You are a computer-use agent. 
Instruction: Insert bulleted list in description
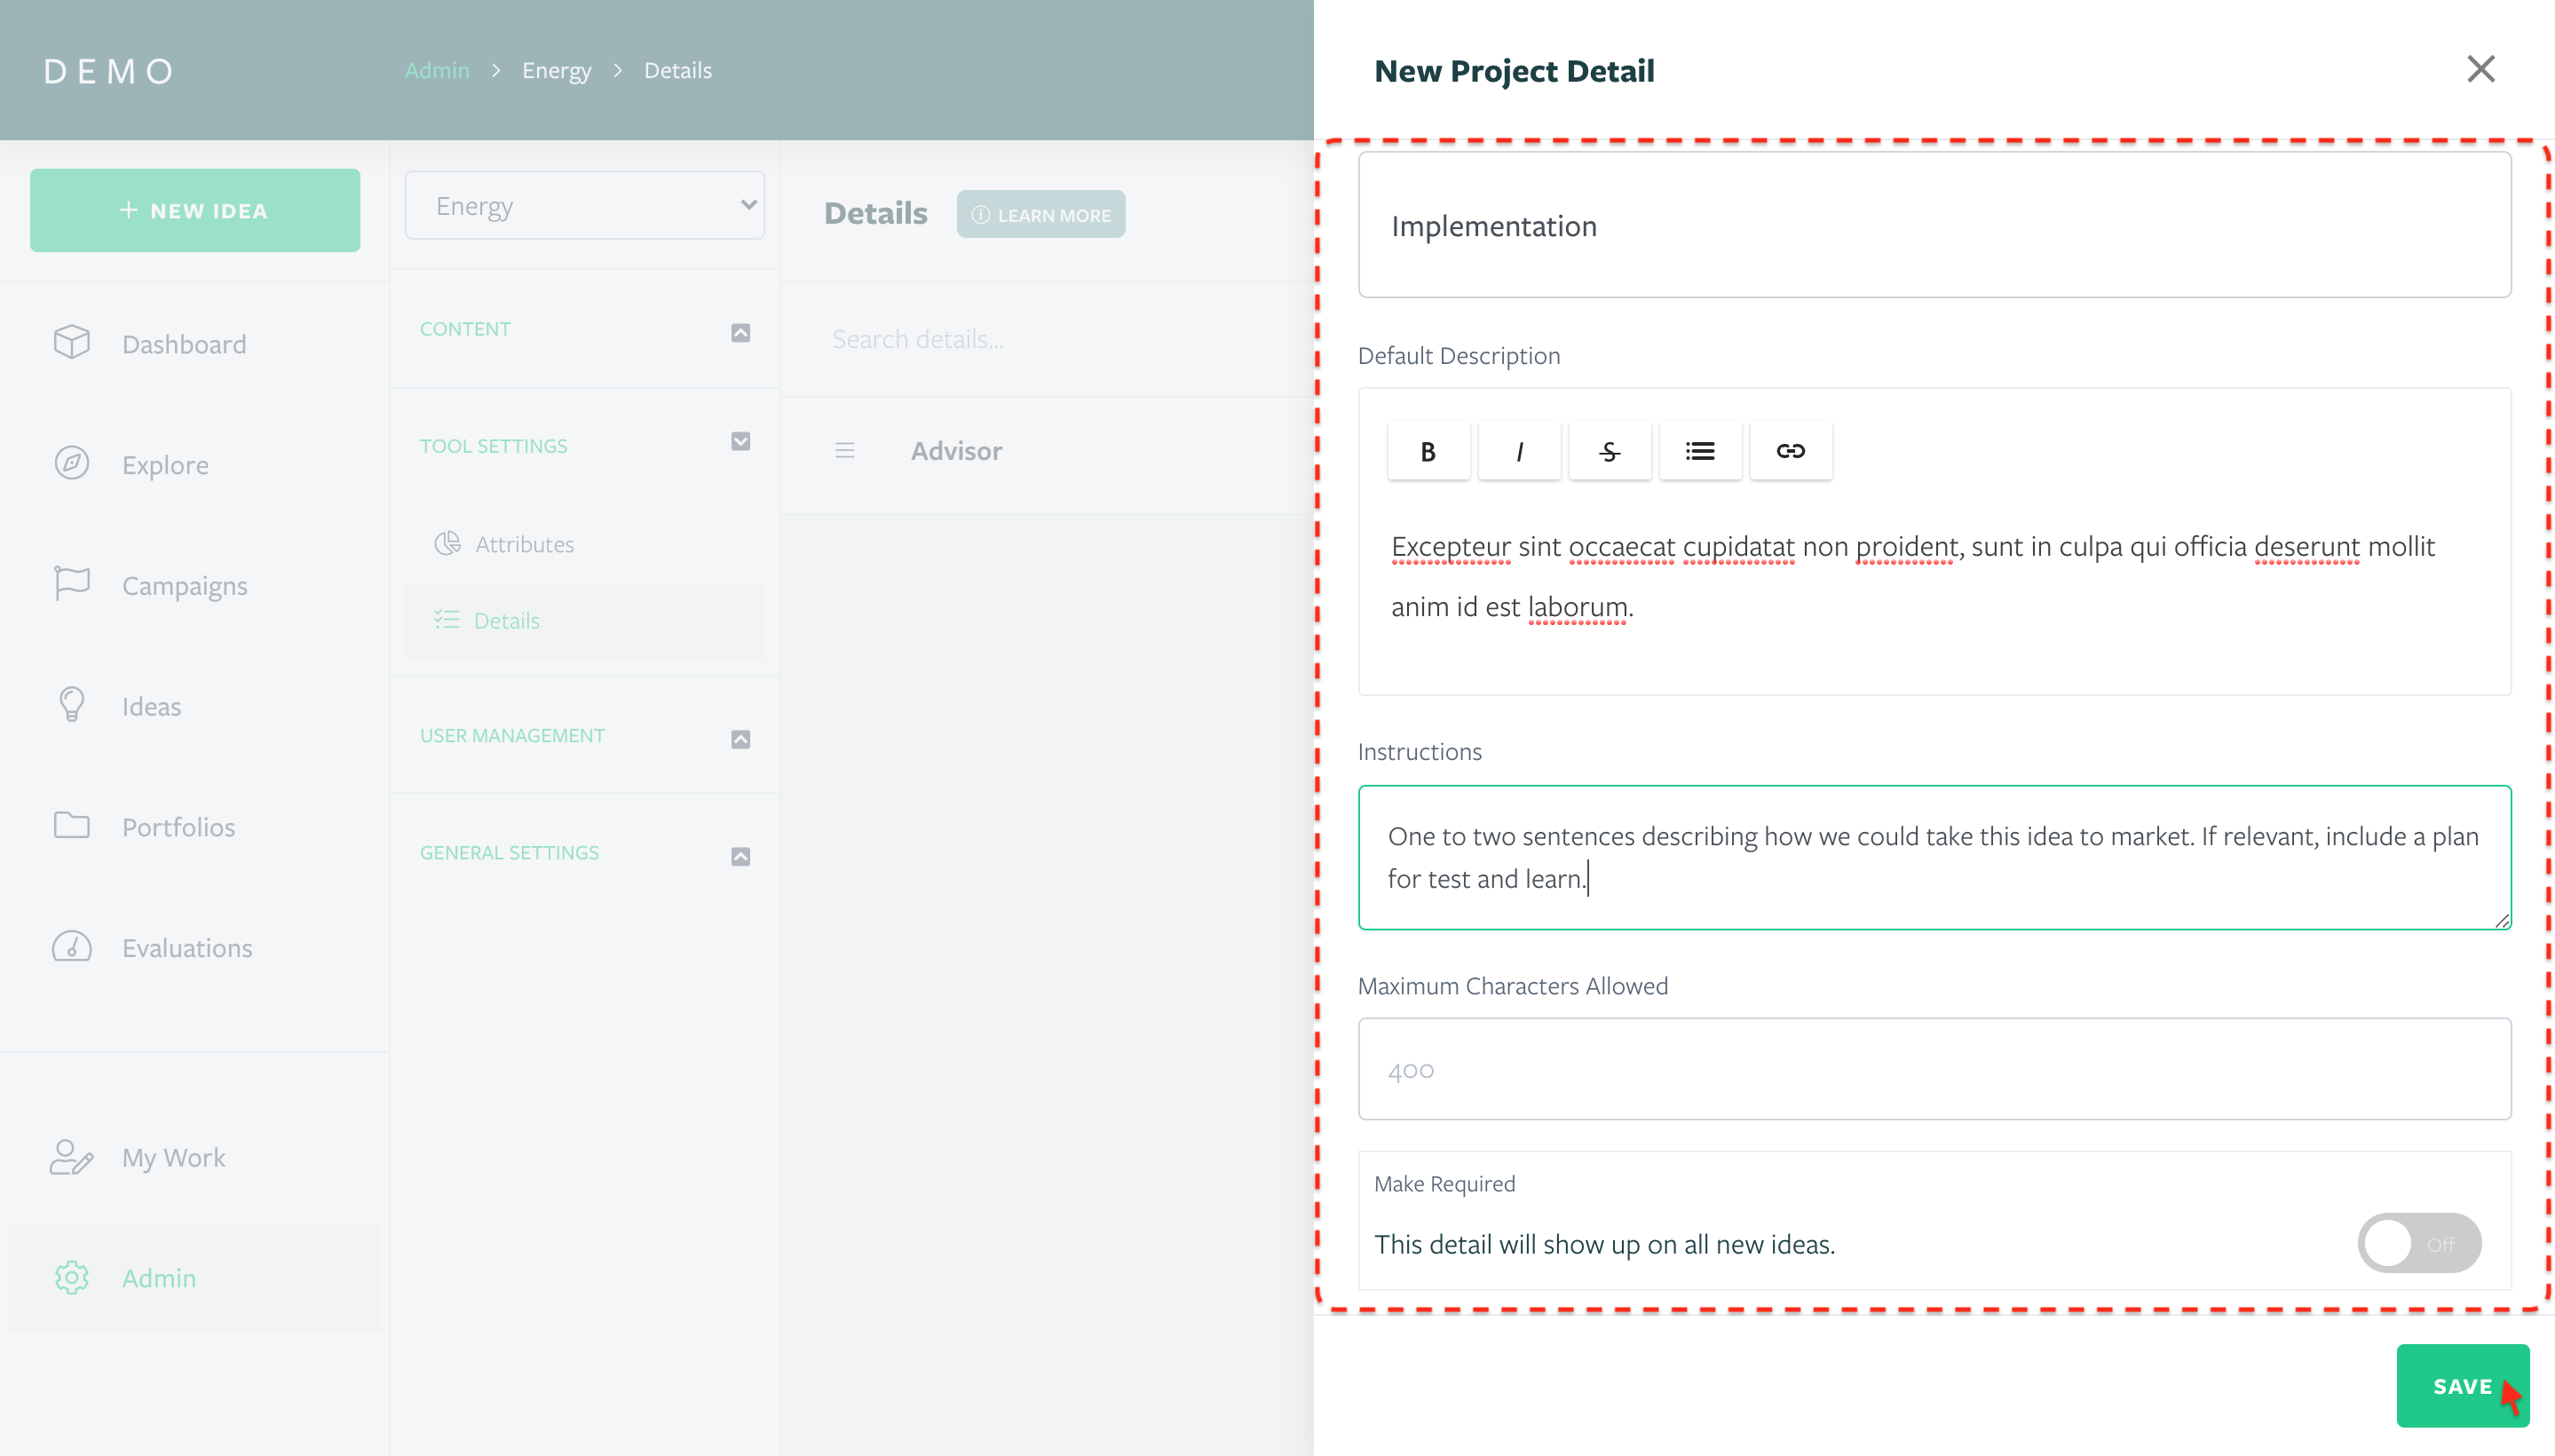click(x=1700, y=451)
